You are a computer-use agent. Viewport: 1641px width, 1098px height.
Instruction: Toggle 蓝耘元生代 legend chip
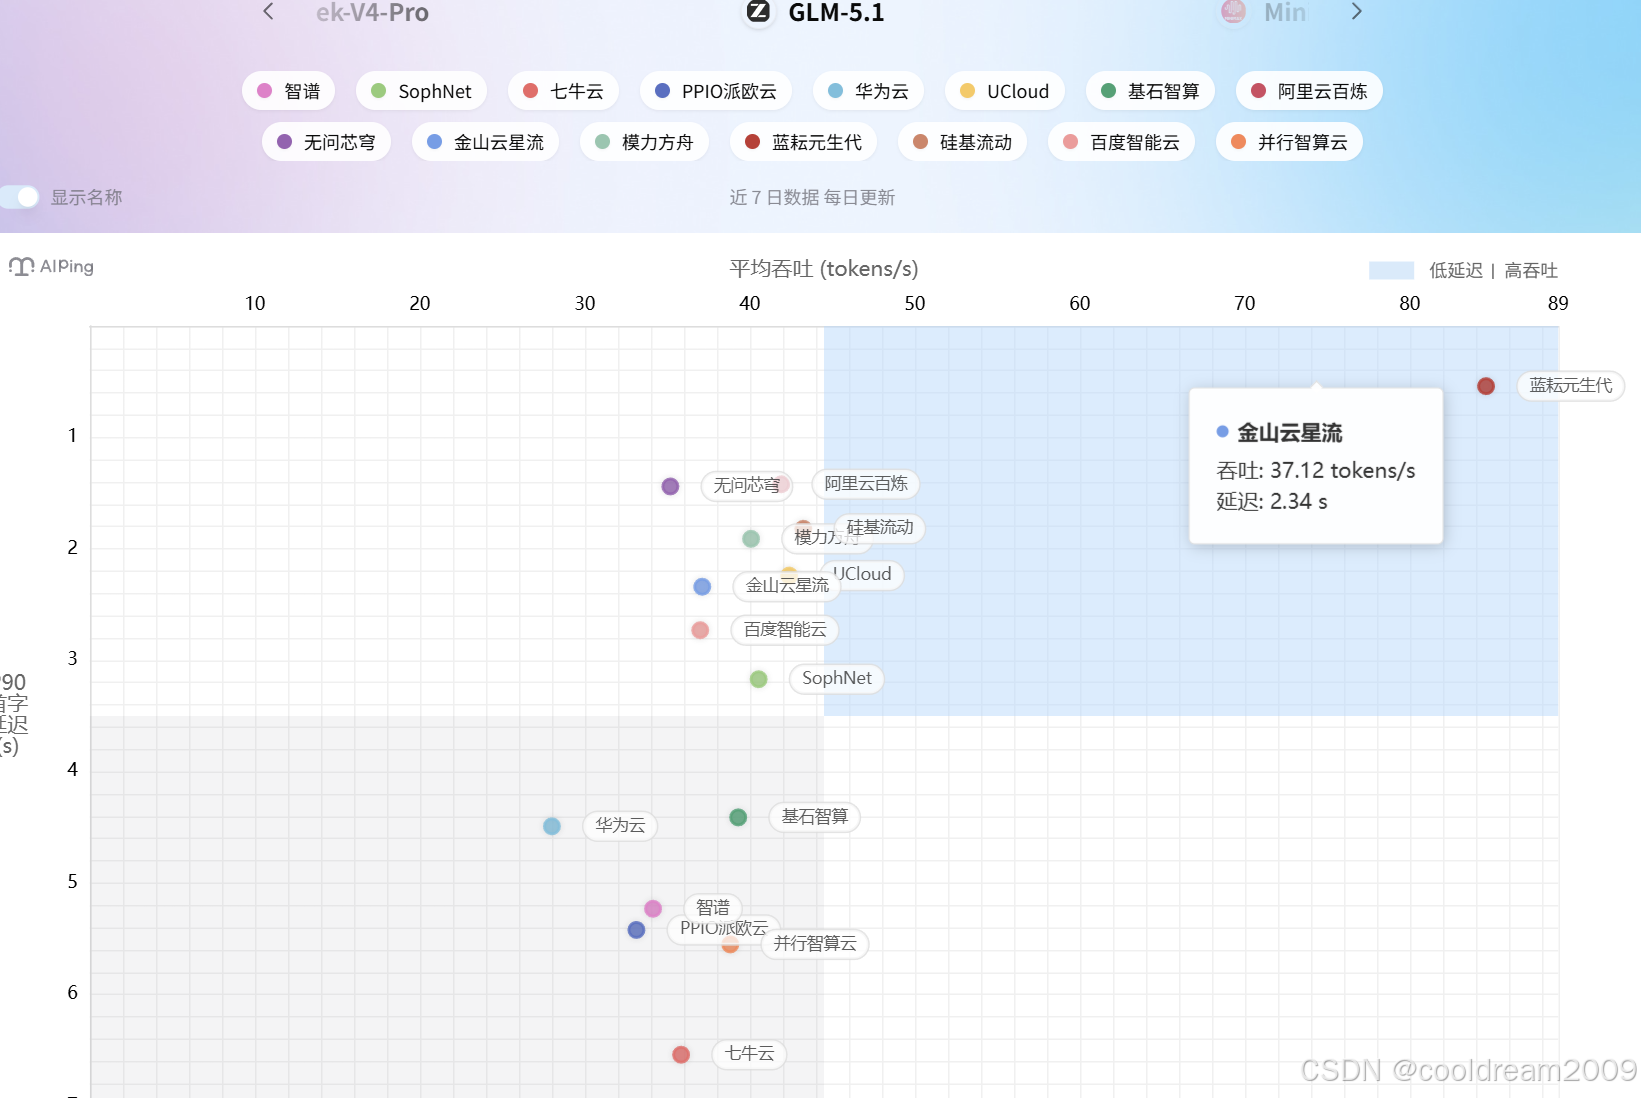[x=803, y=142]
